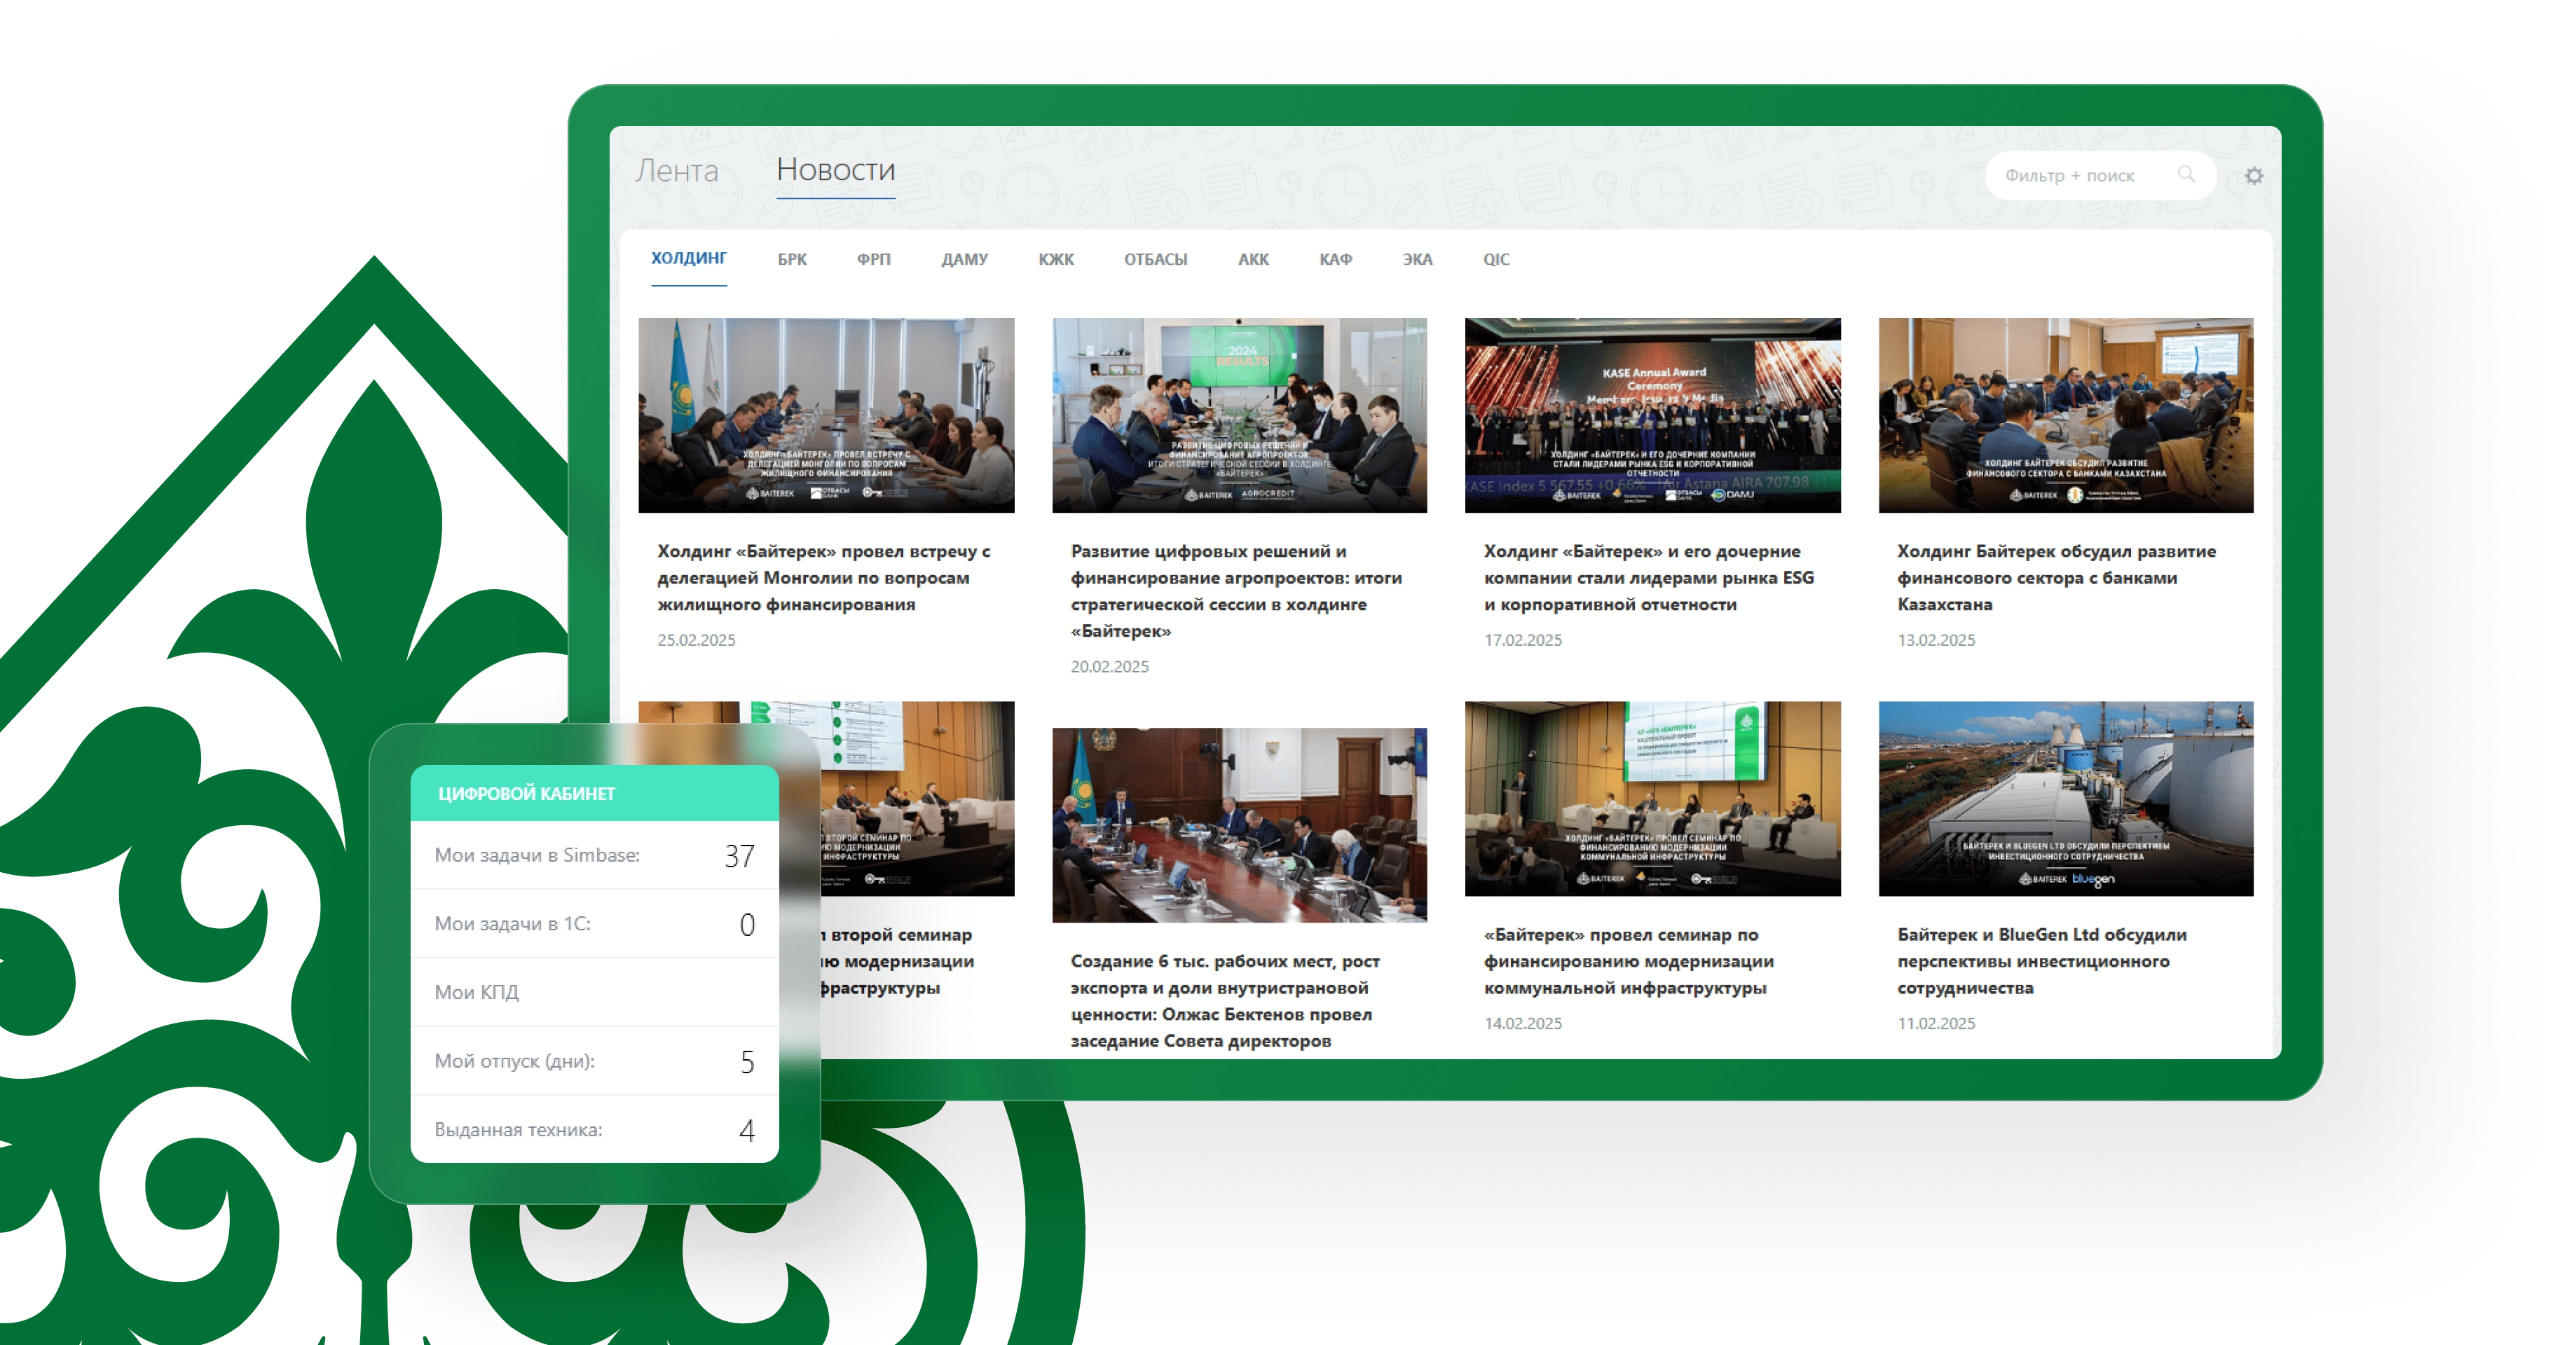Open 'Создание 6 тыс. рабочих мест' article

click(x=1225, y=1000)
